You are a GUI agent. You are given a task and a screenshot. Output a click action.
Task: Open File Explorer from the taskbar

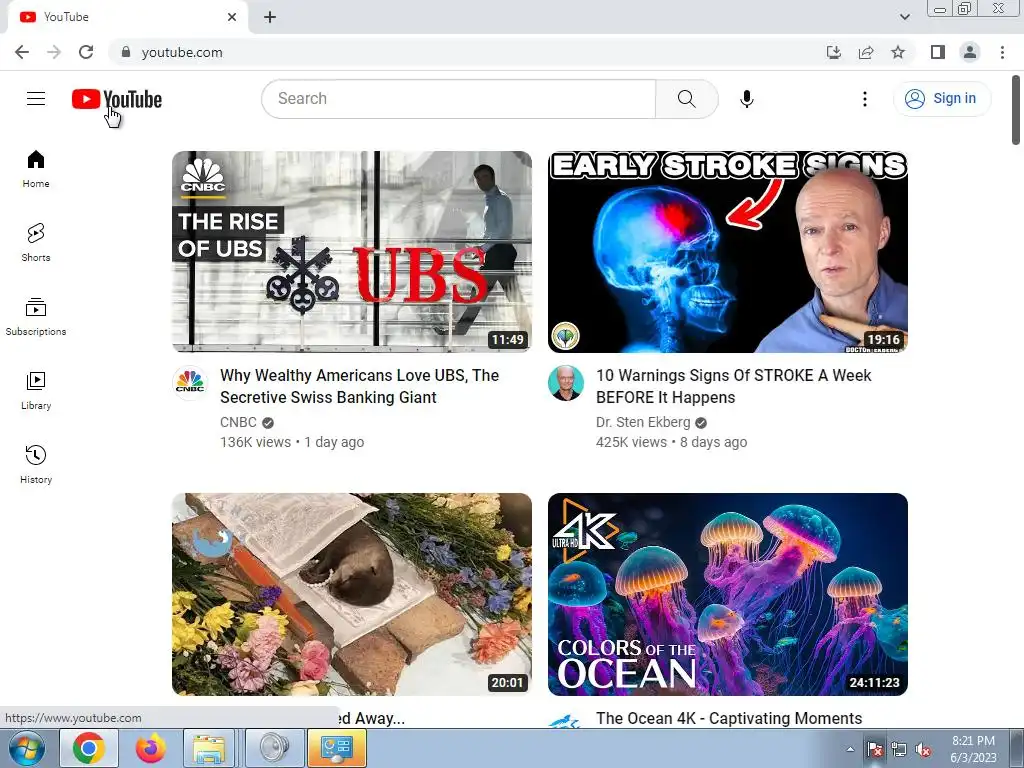[x=209, y=748]
